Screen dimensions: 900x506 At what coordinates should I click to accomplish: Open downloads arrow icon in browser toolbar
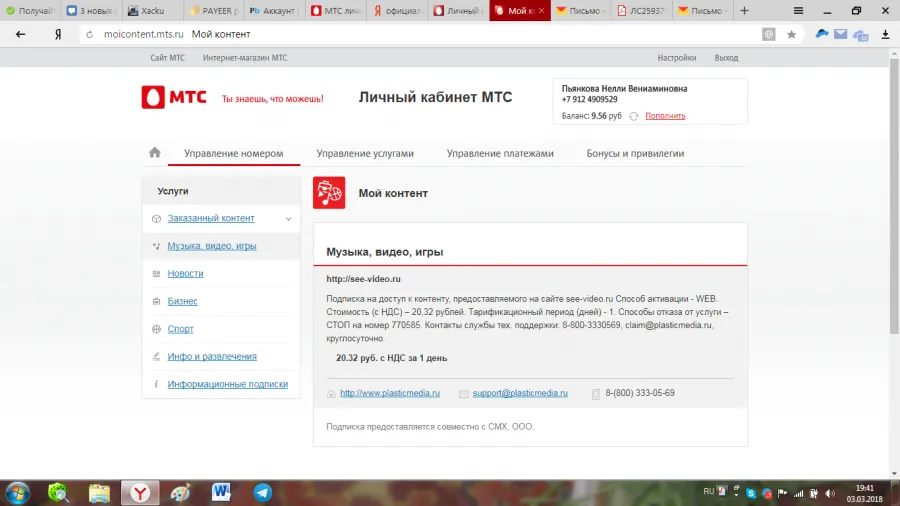[886, 34]
